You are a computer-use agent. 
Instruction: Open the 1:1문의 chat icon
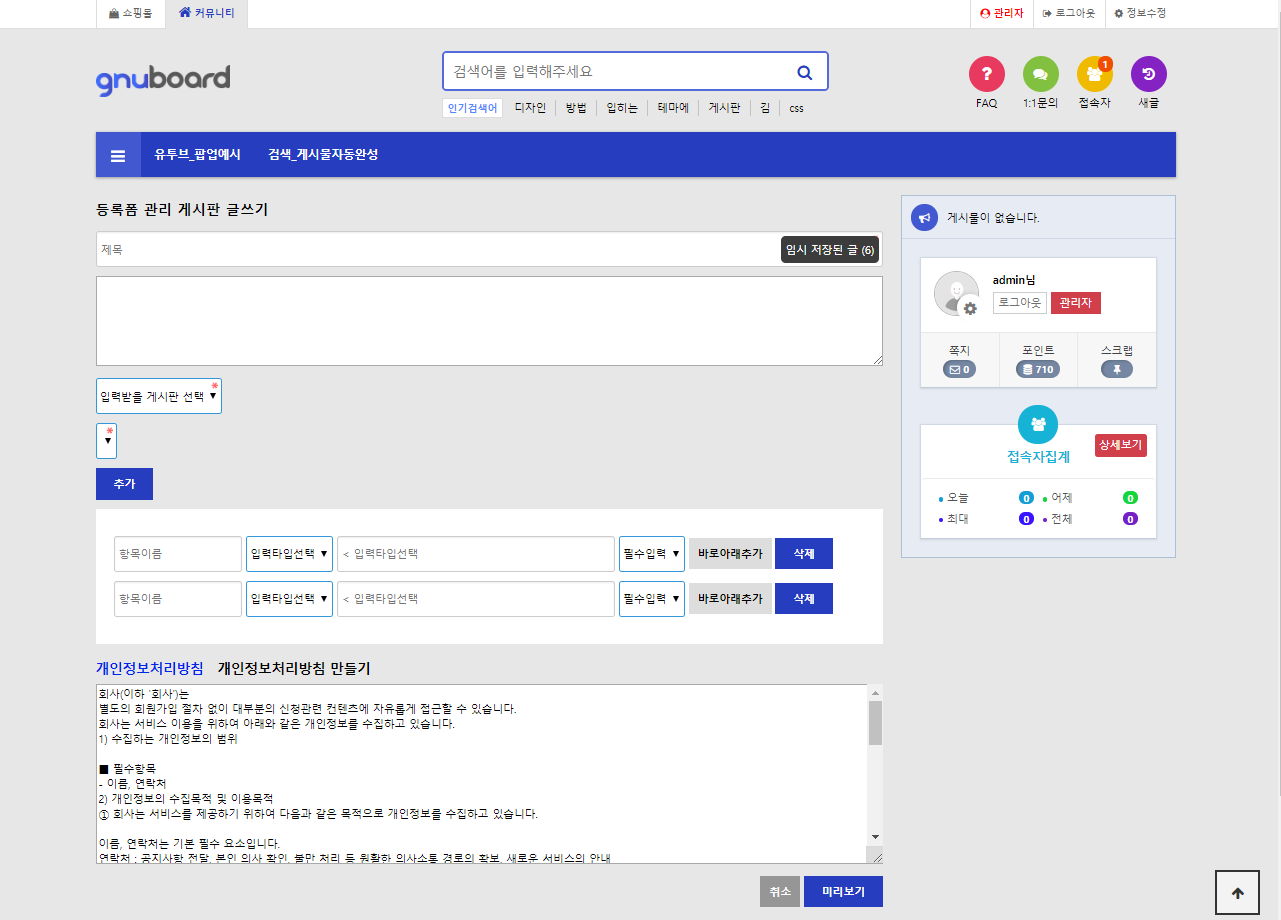(x=1040, y=74)
